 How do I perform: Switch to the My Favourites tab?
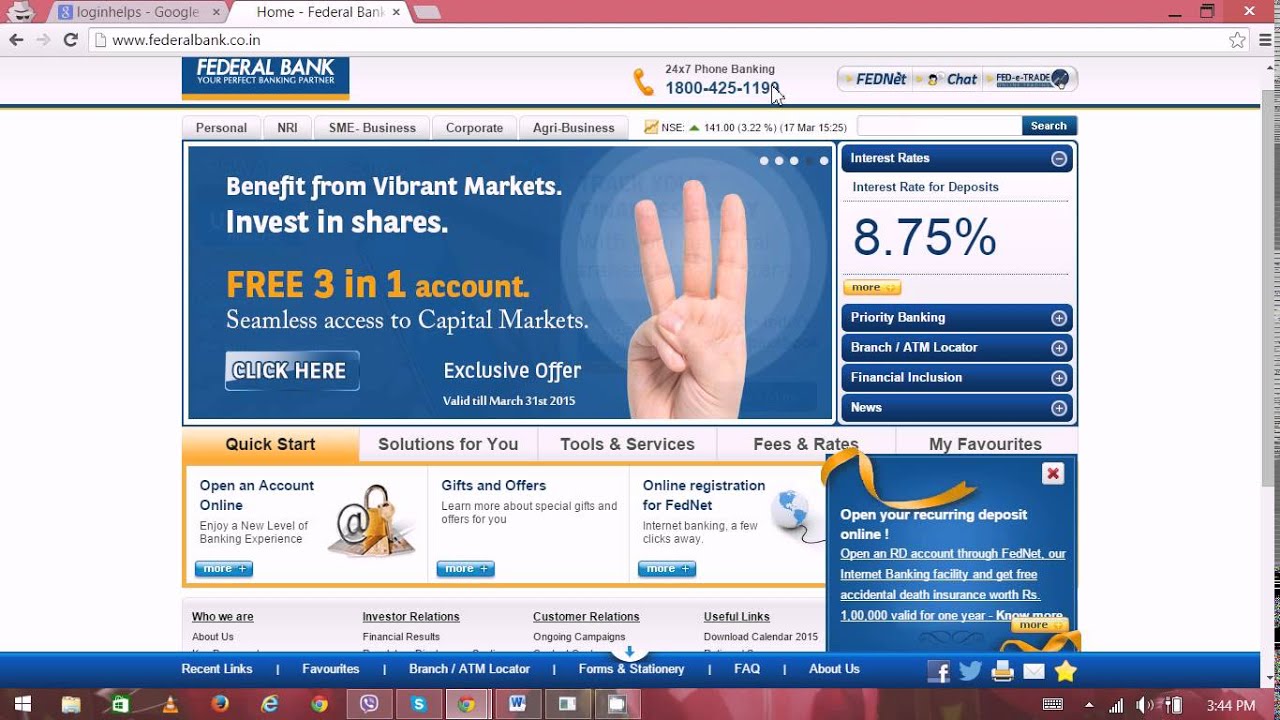pyautogui.click(x=985, y=444)
